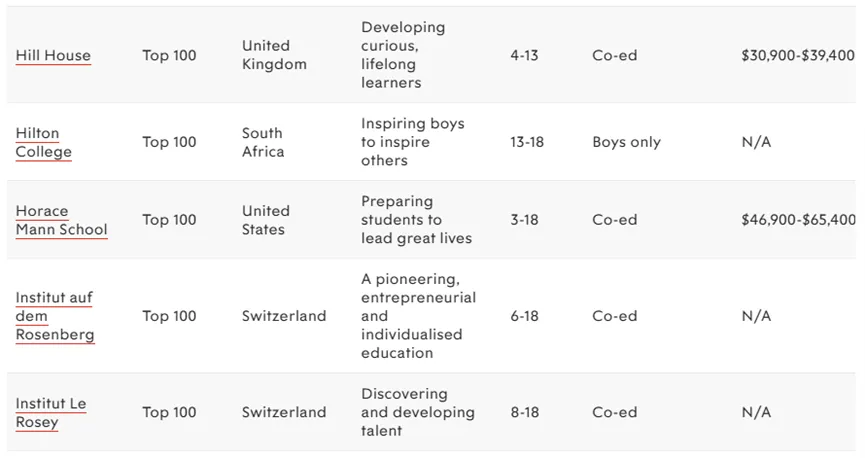The width and height of the screenshot is (865, 458).
Task: Select the pioneering, entrepreneurial education description
Action: (x=418, y=316)
